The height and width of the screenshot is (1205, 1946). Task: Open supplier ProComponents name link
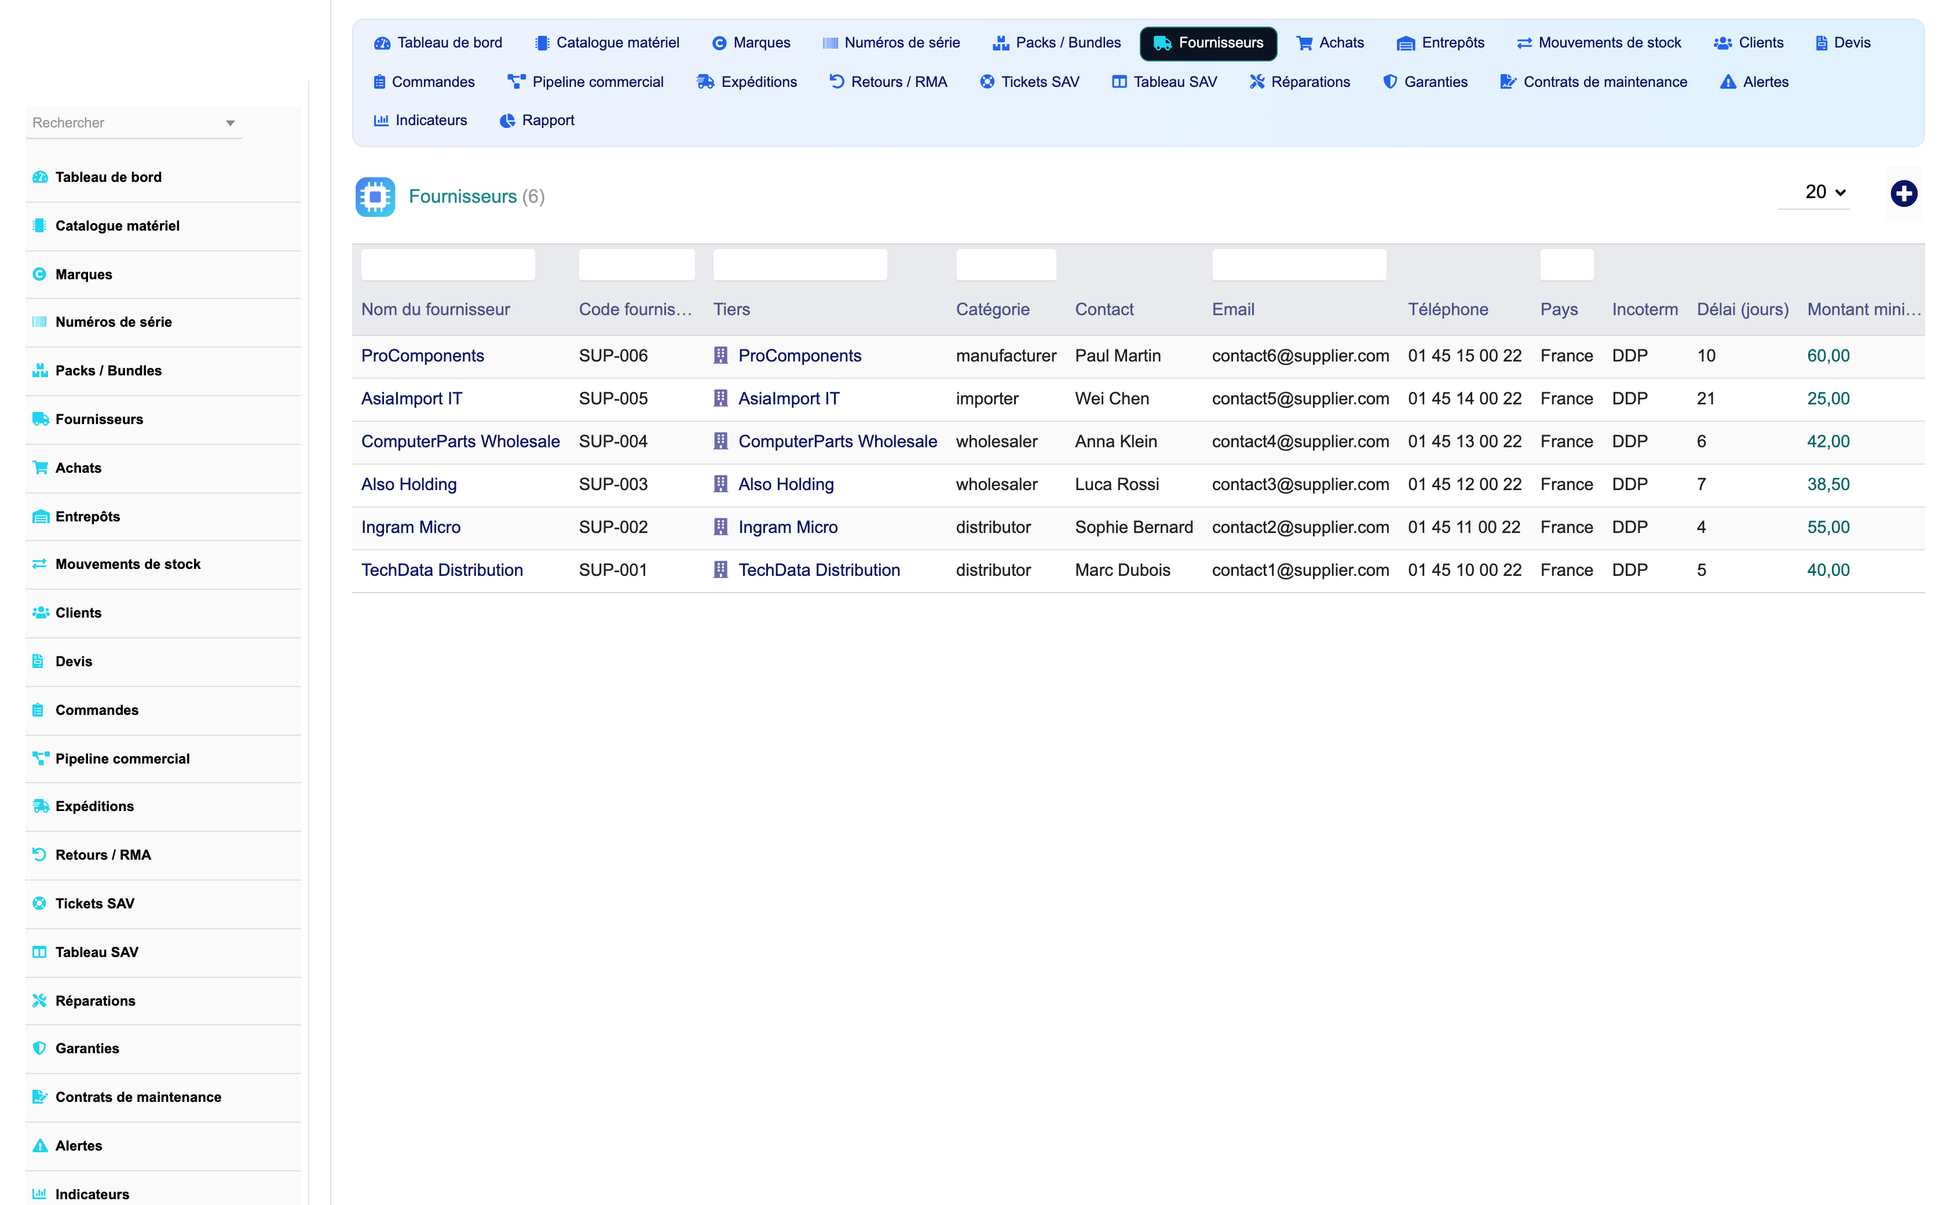coord(422,355)
